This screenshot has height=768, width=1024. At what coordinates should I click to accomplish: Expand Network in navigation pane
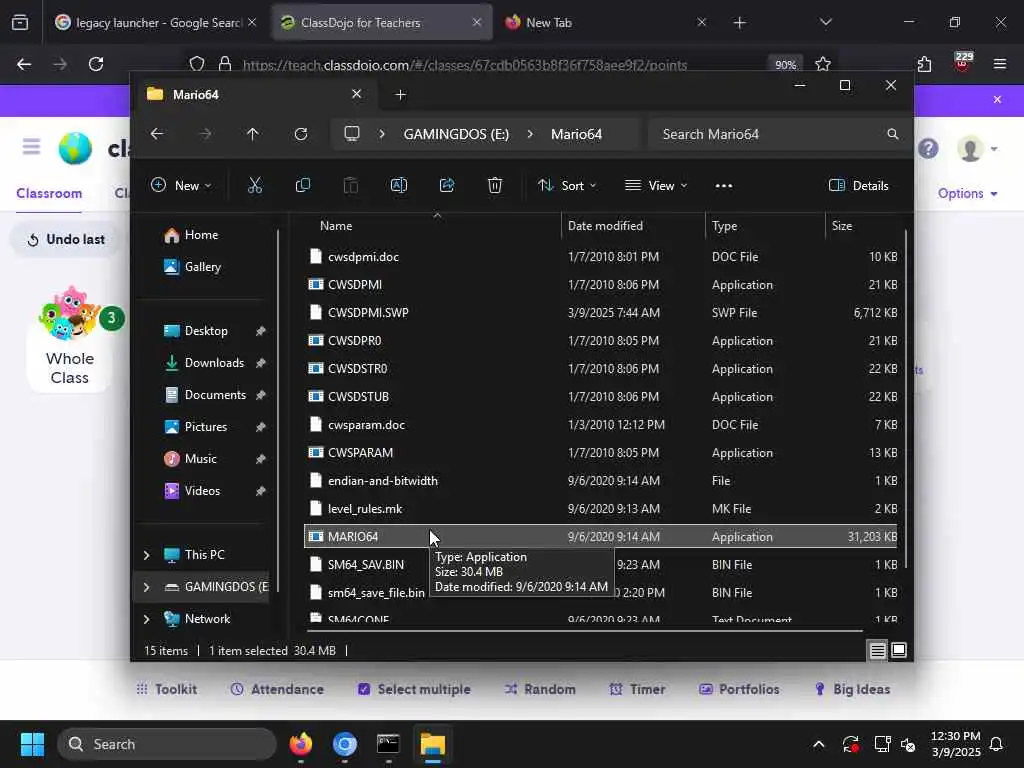pyautogui.click(x=146, y=619)
